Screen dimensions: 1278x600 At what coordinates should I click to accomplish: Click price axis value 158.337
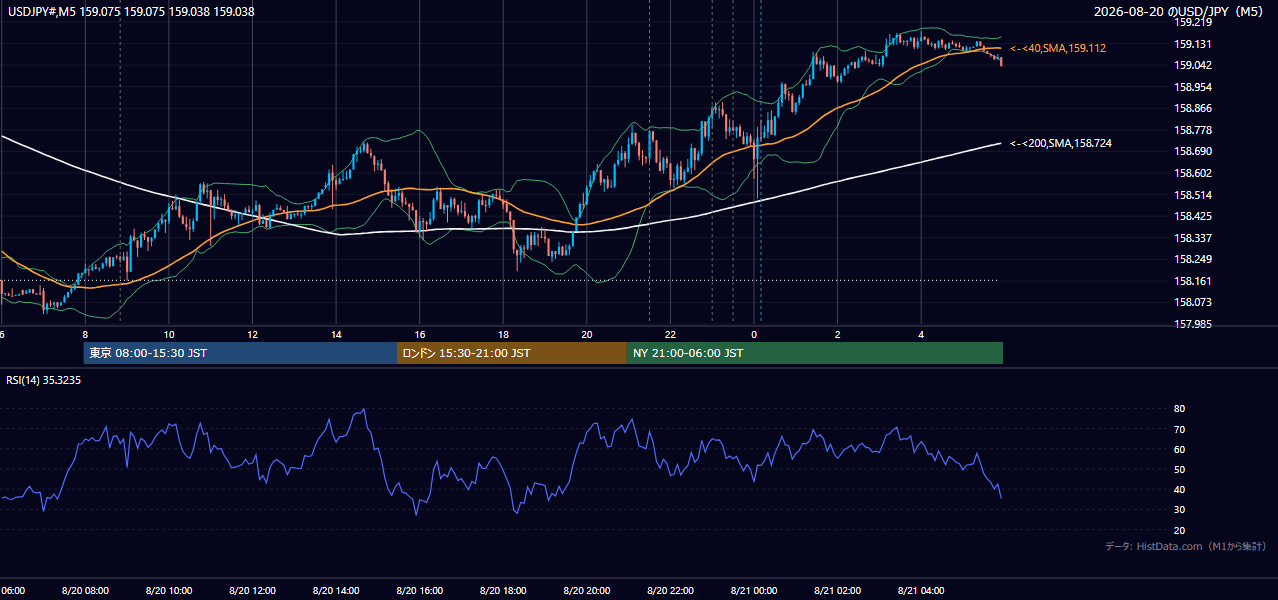coord(1192,238)
